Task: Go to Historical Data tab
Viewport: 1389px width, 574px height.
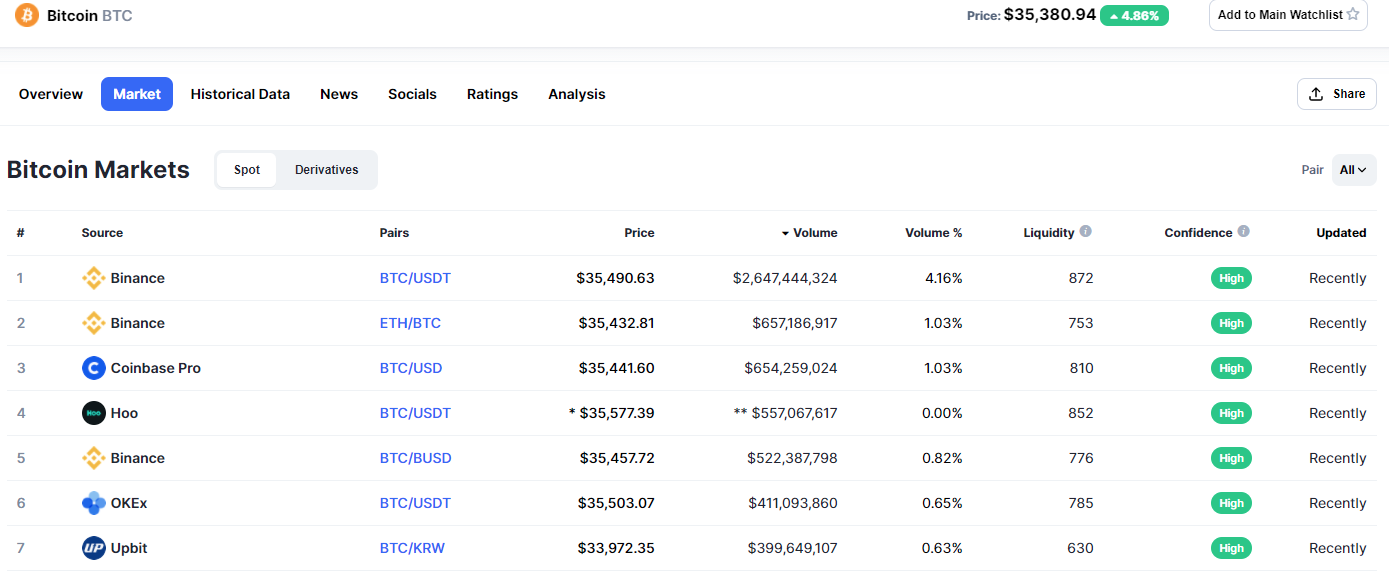Action: (x=240, y=94)
